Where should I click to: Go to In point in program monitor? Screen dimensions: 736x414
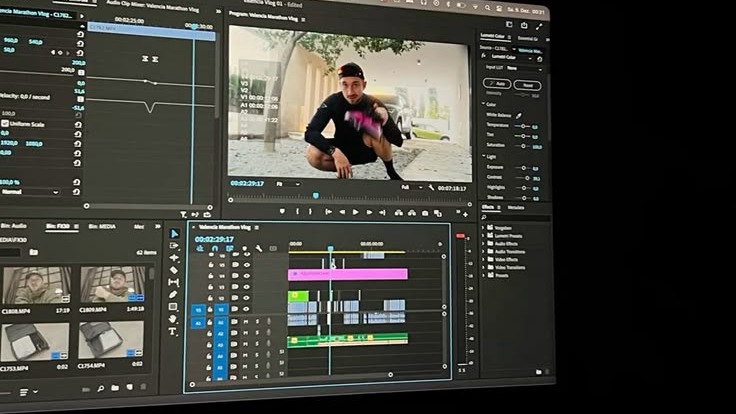pyautogui.click(x=329, y=212)
